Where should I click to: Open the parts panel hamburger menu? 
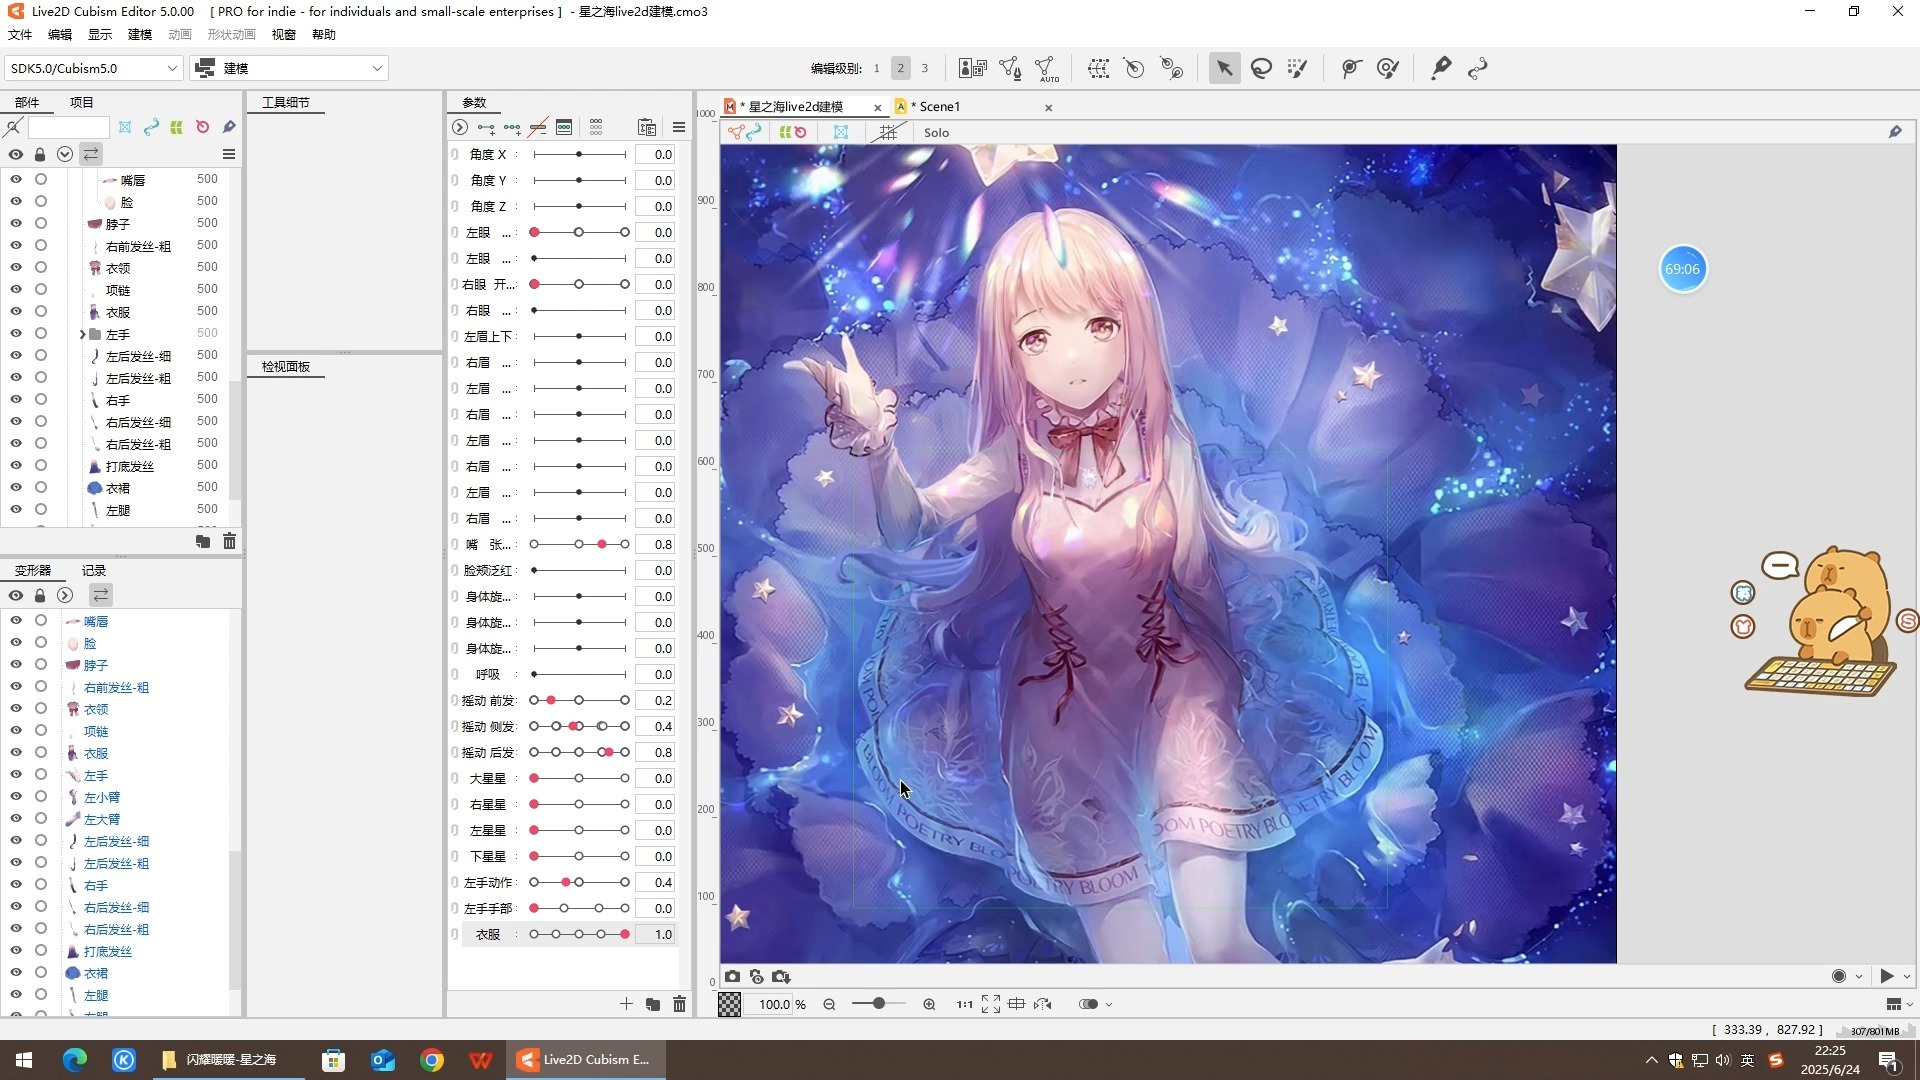click(x=228, y=154)
